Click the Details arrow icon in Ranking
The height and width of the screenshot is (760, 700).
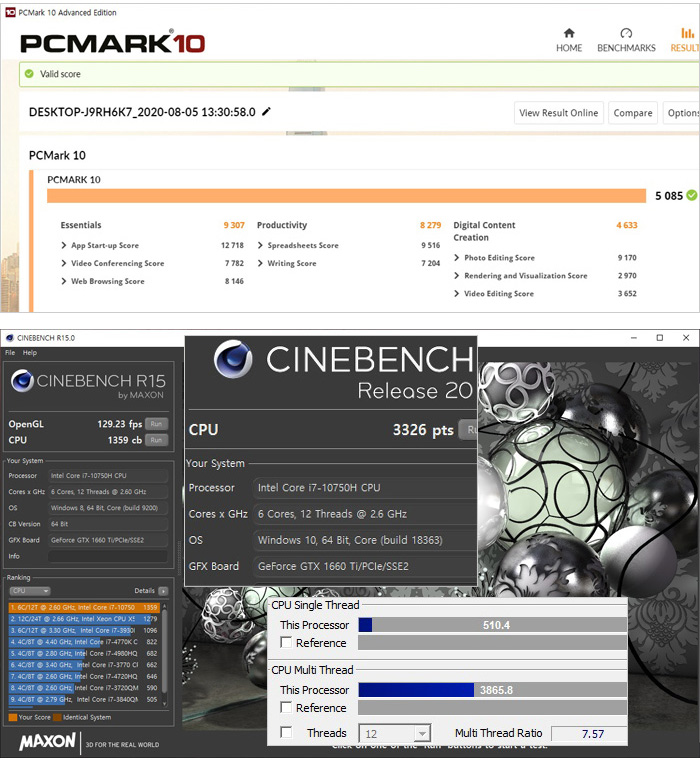tap(163, 591)
